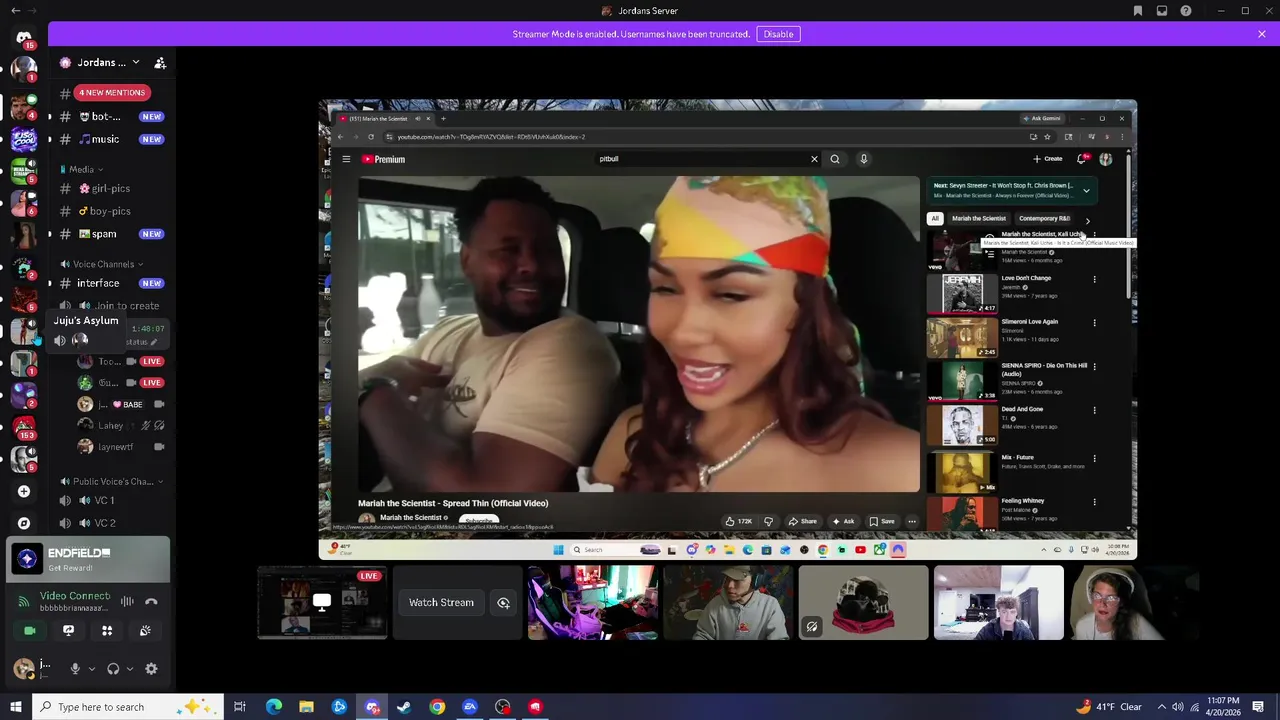Select the camera-off avatar tile
The image size is (1280, 720).
[x=863, y=602]
